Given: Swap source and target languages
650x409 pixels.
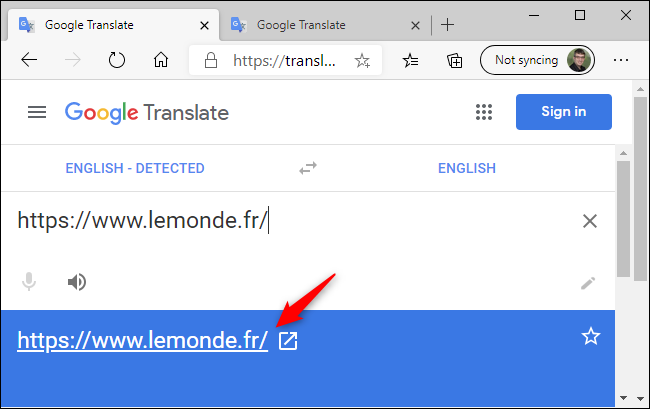Looking at the screenshot, I should 308,168.
